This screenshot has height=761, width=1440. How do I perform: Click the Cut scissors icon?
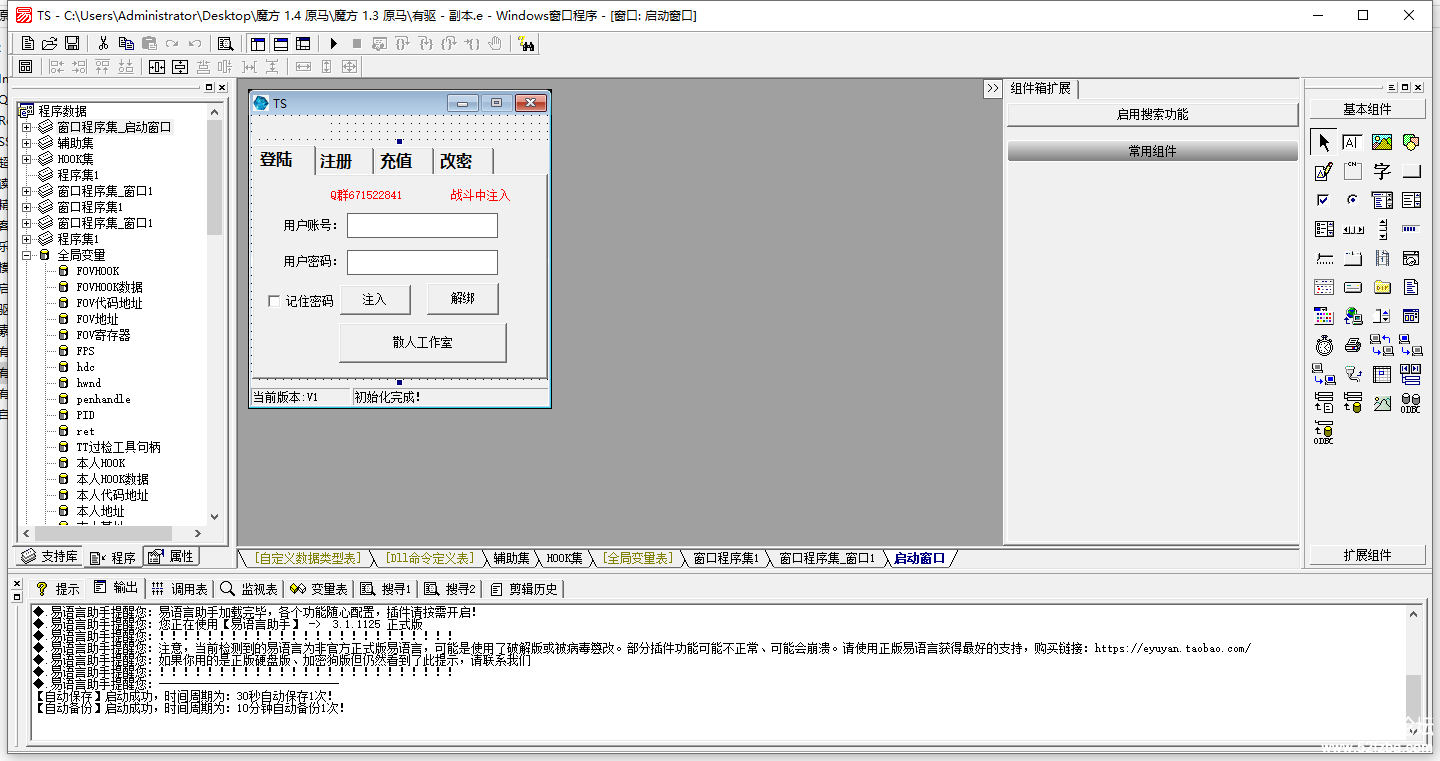[103, 43]
